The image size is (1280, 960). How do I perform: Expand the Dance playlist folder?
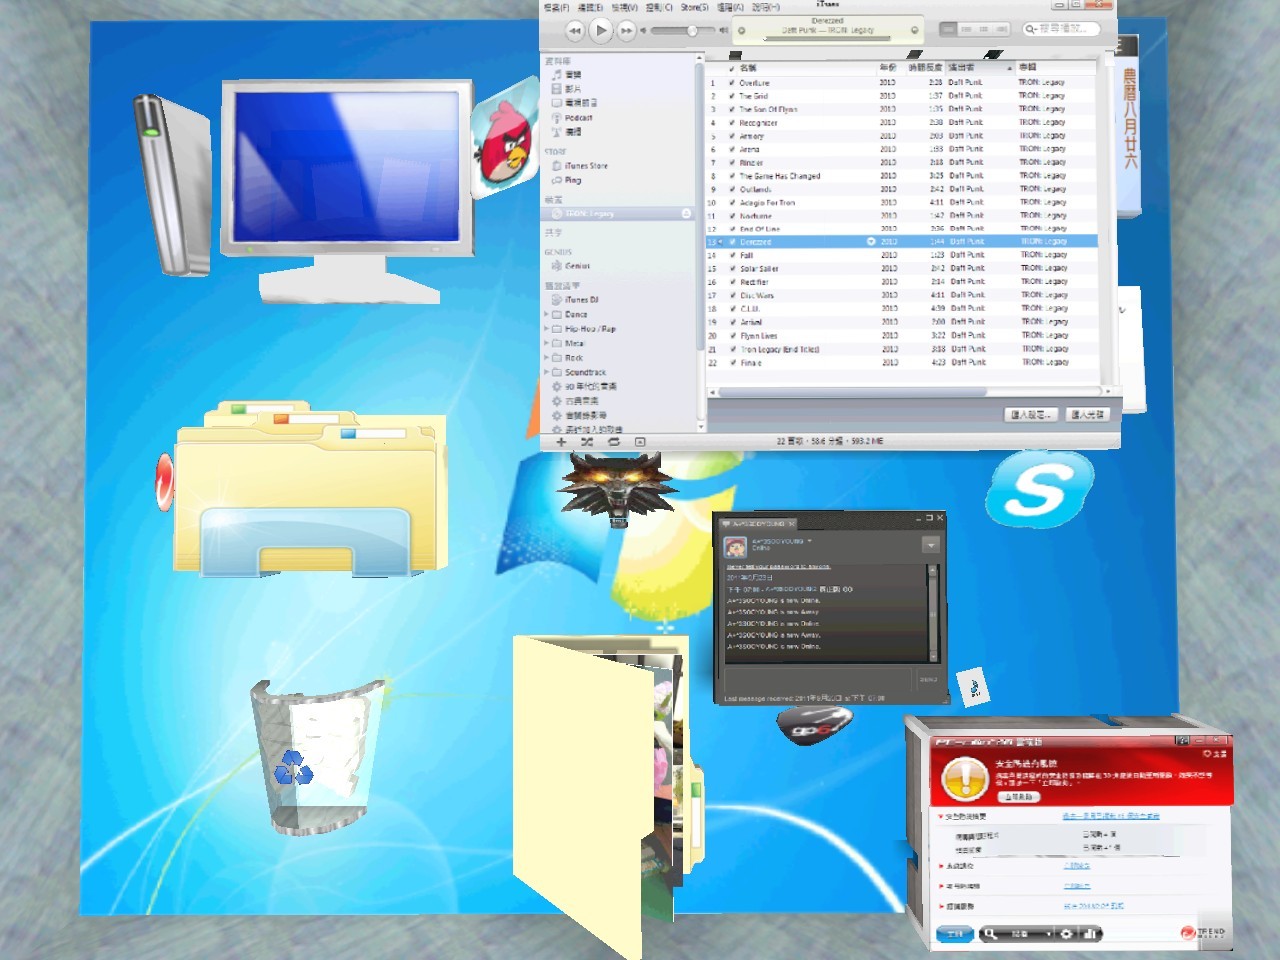coord(547,314)
